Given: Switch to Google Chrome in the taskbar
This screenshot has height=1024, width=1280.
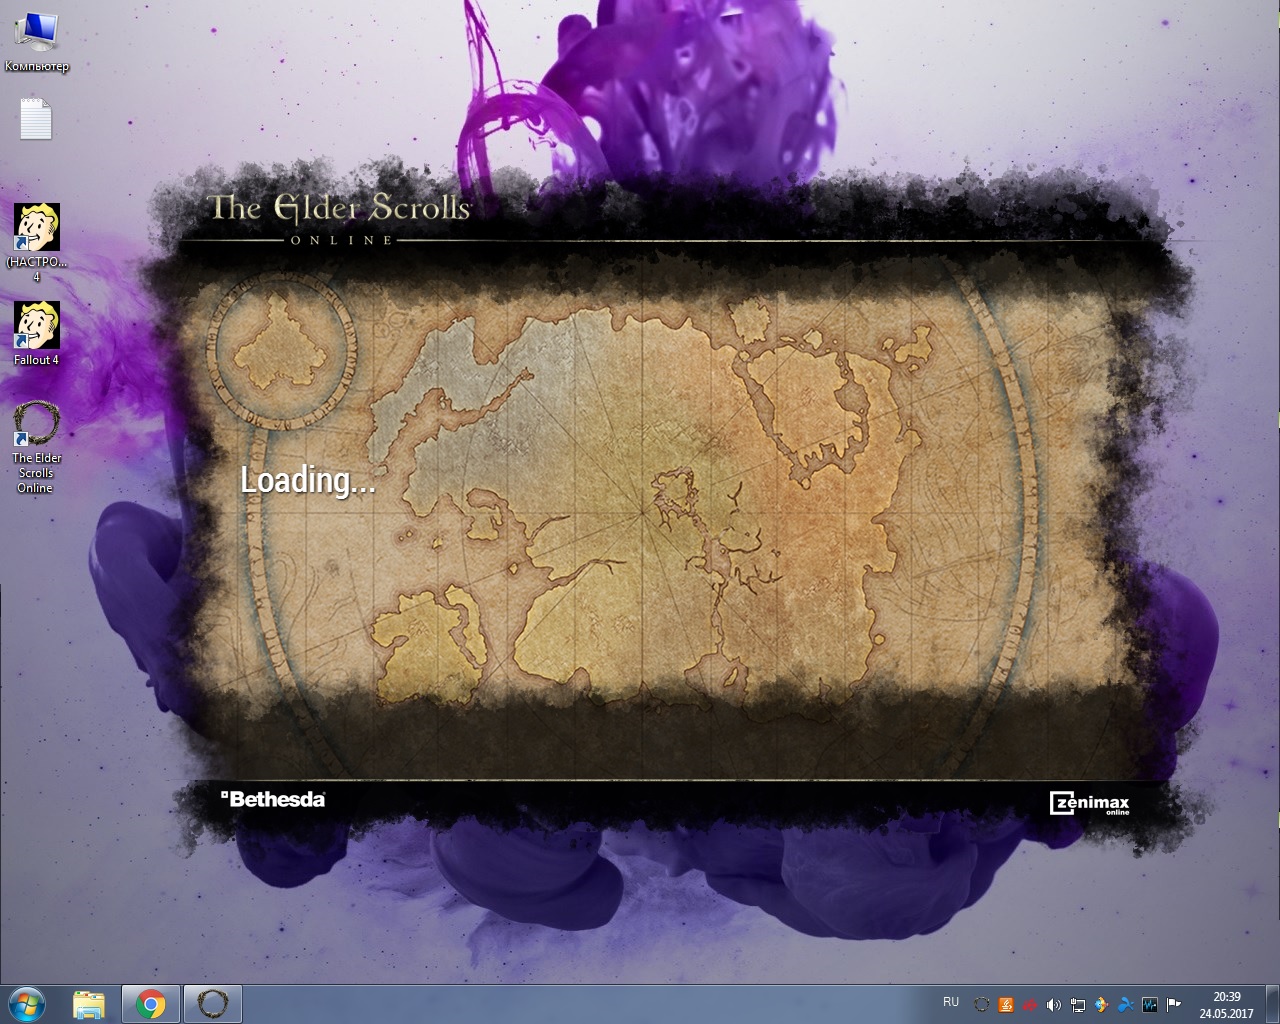Looking at the screenshot, I should click(x=151, y=1003).
